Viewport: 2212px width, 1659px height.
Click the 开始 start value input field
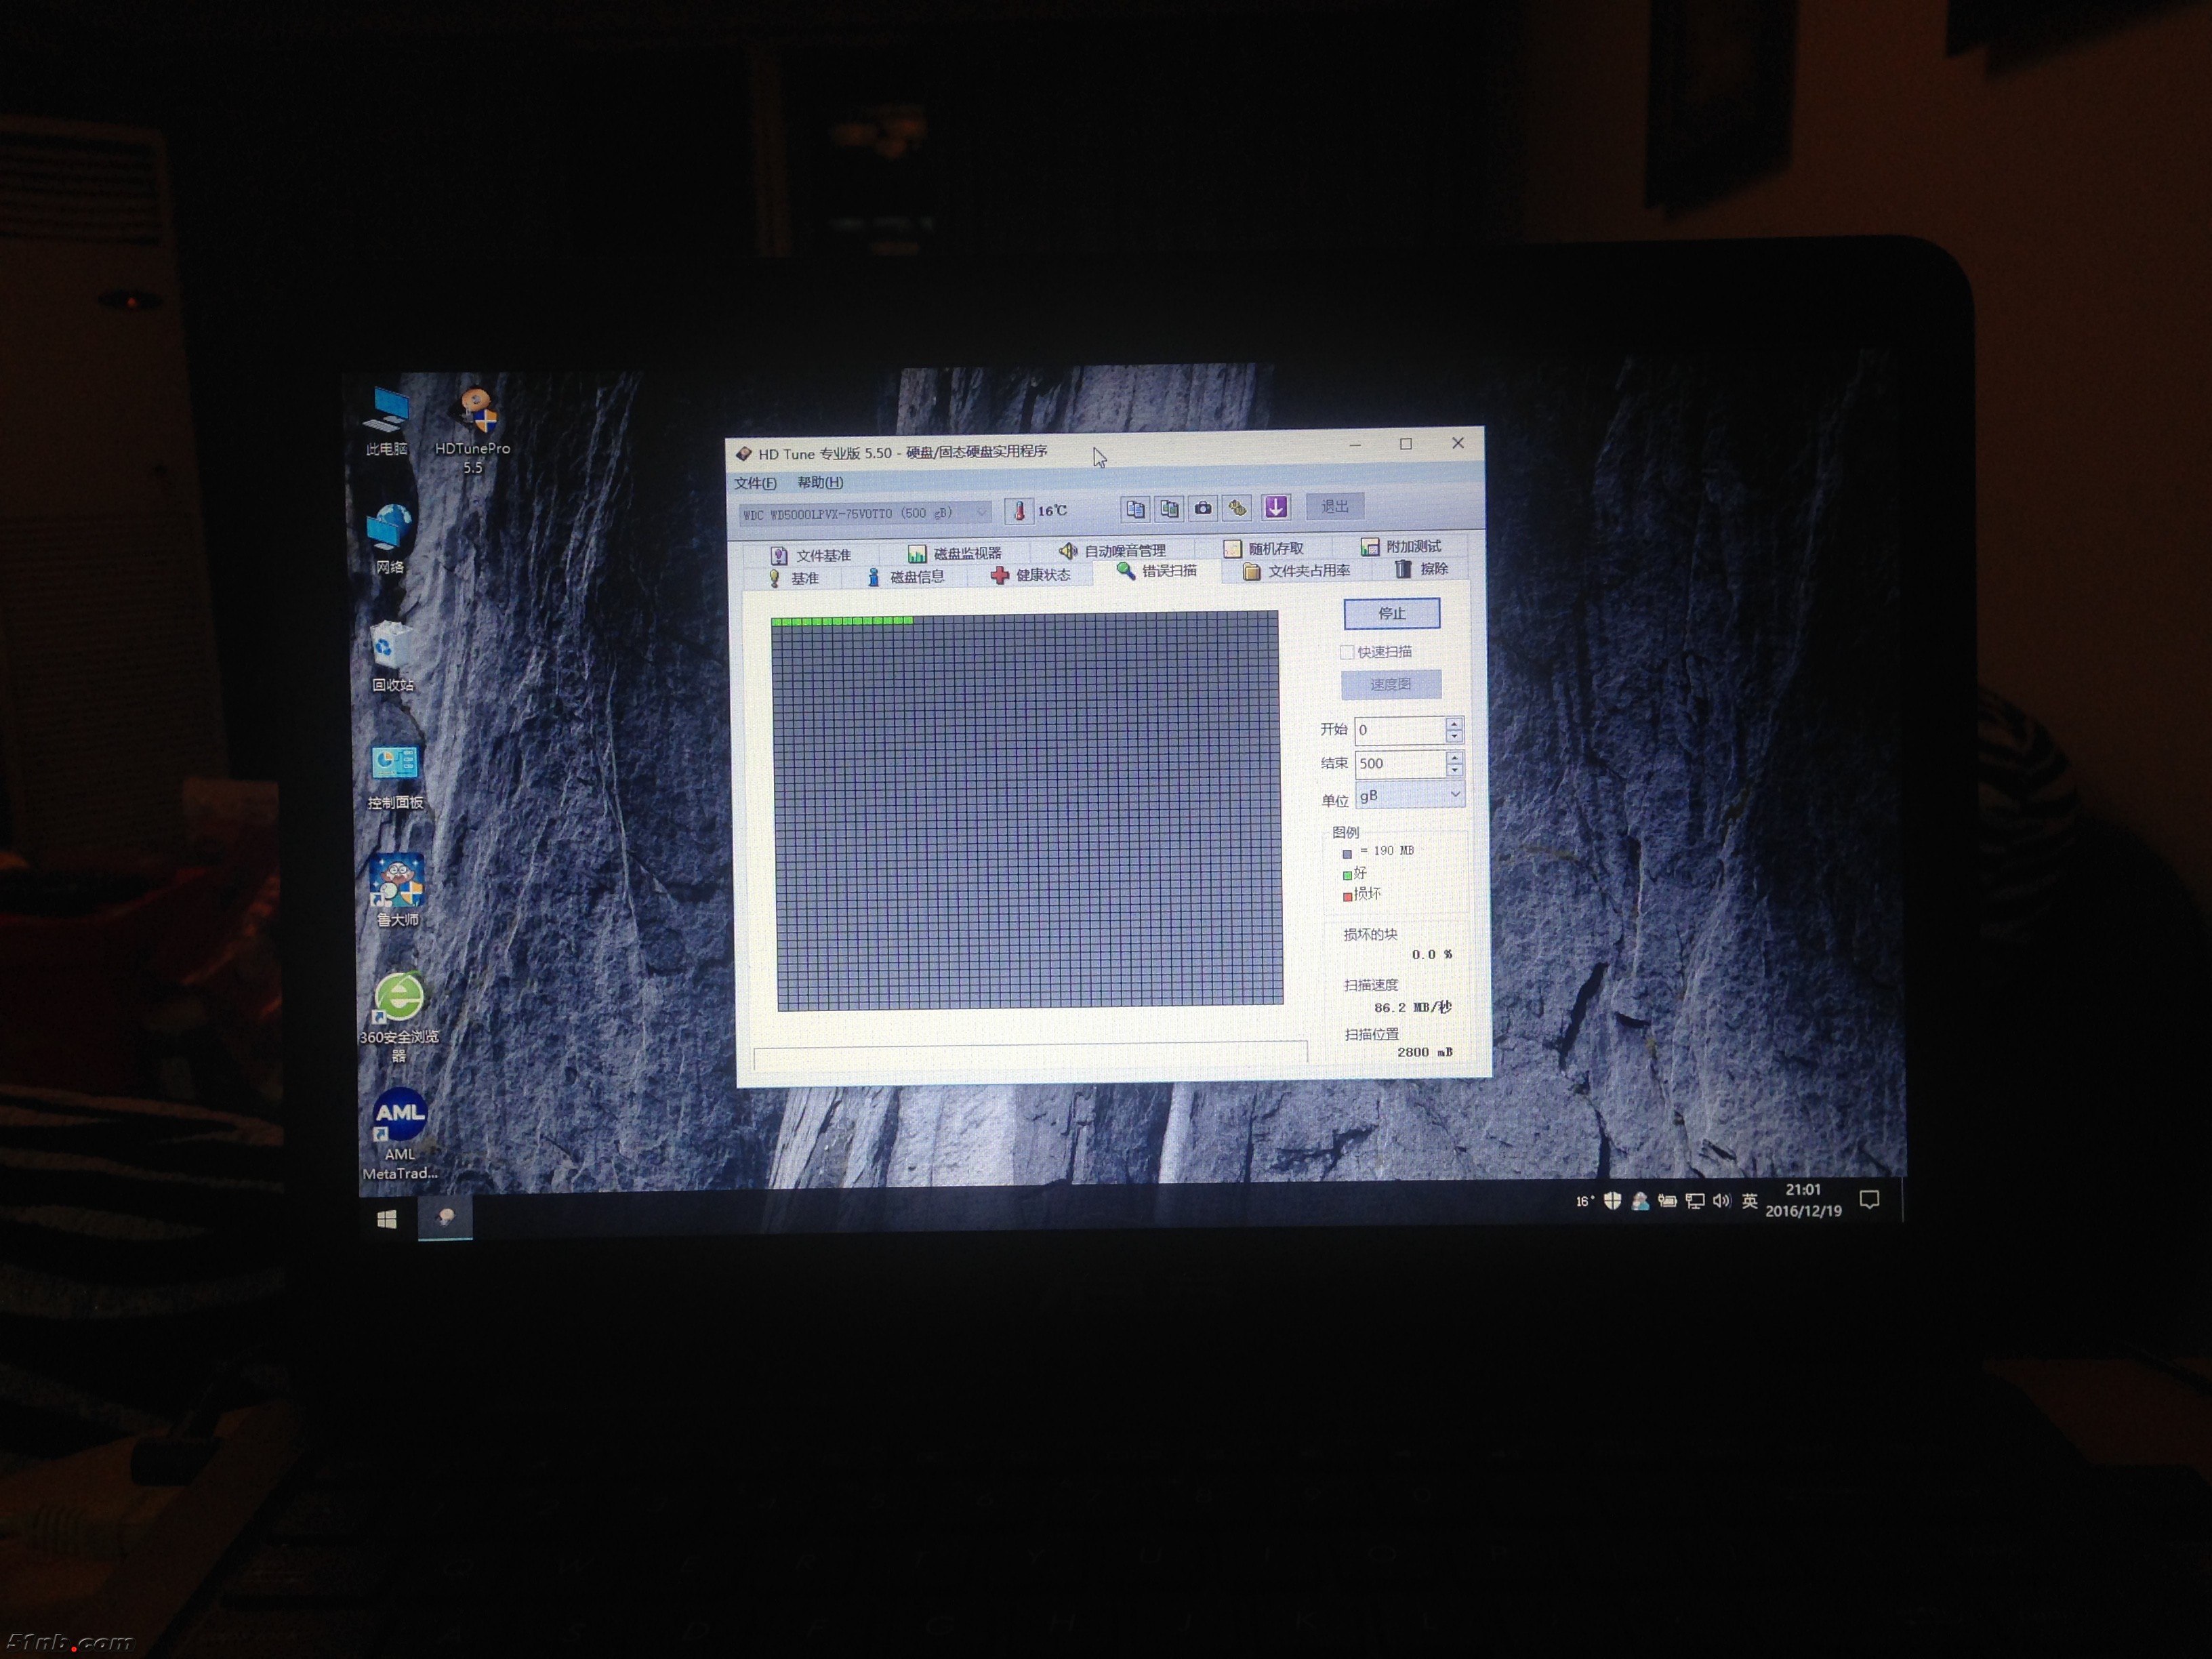[1400, 730]
